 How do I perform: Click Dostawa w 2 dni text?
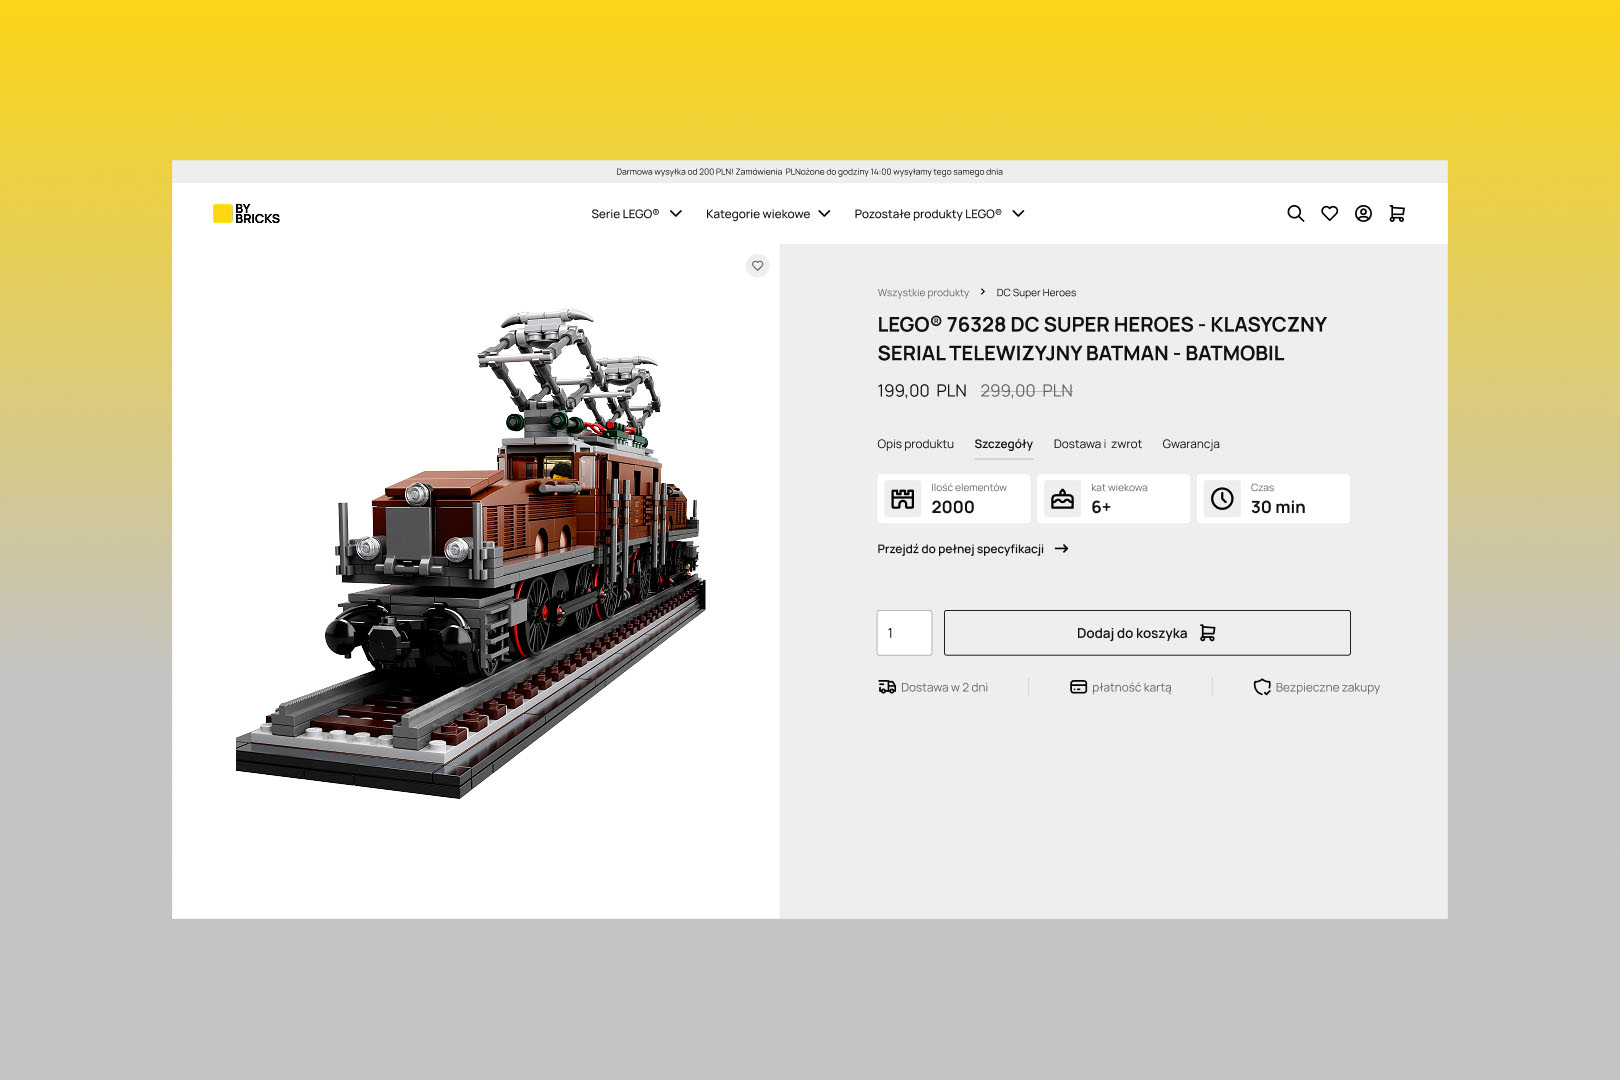click(944, 687)
